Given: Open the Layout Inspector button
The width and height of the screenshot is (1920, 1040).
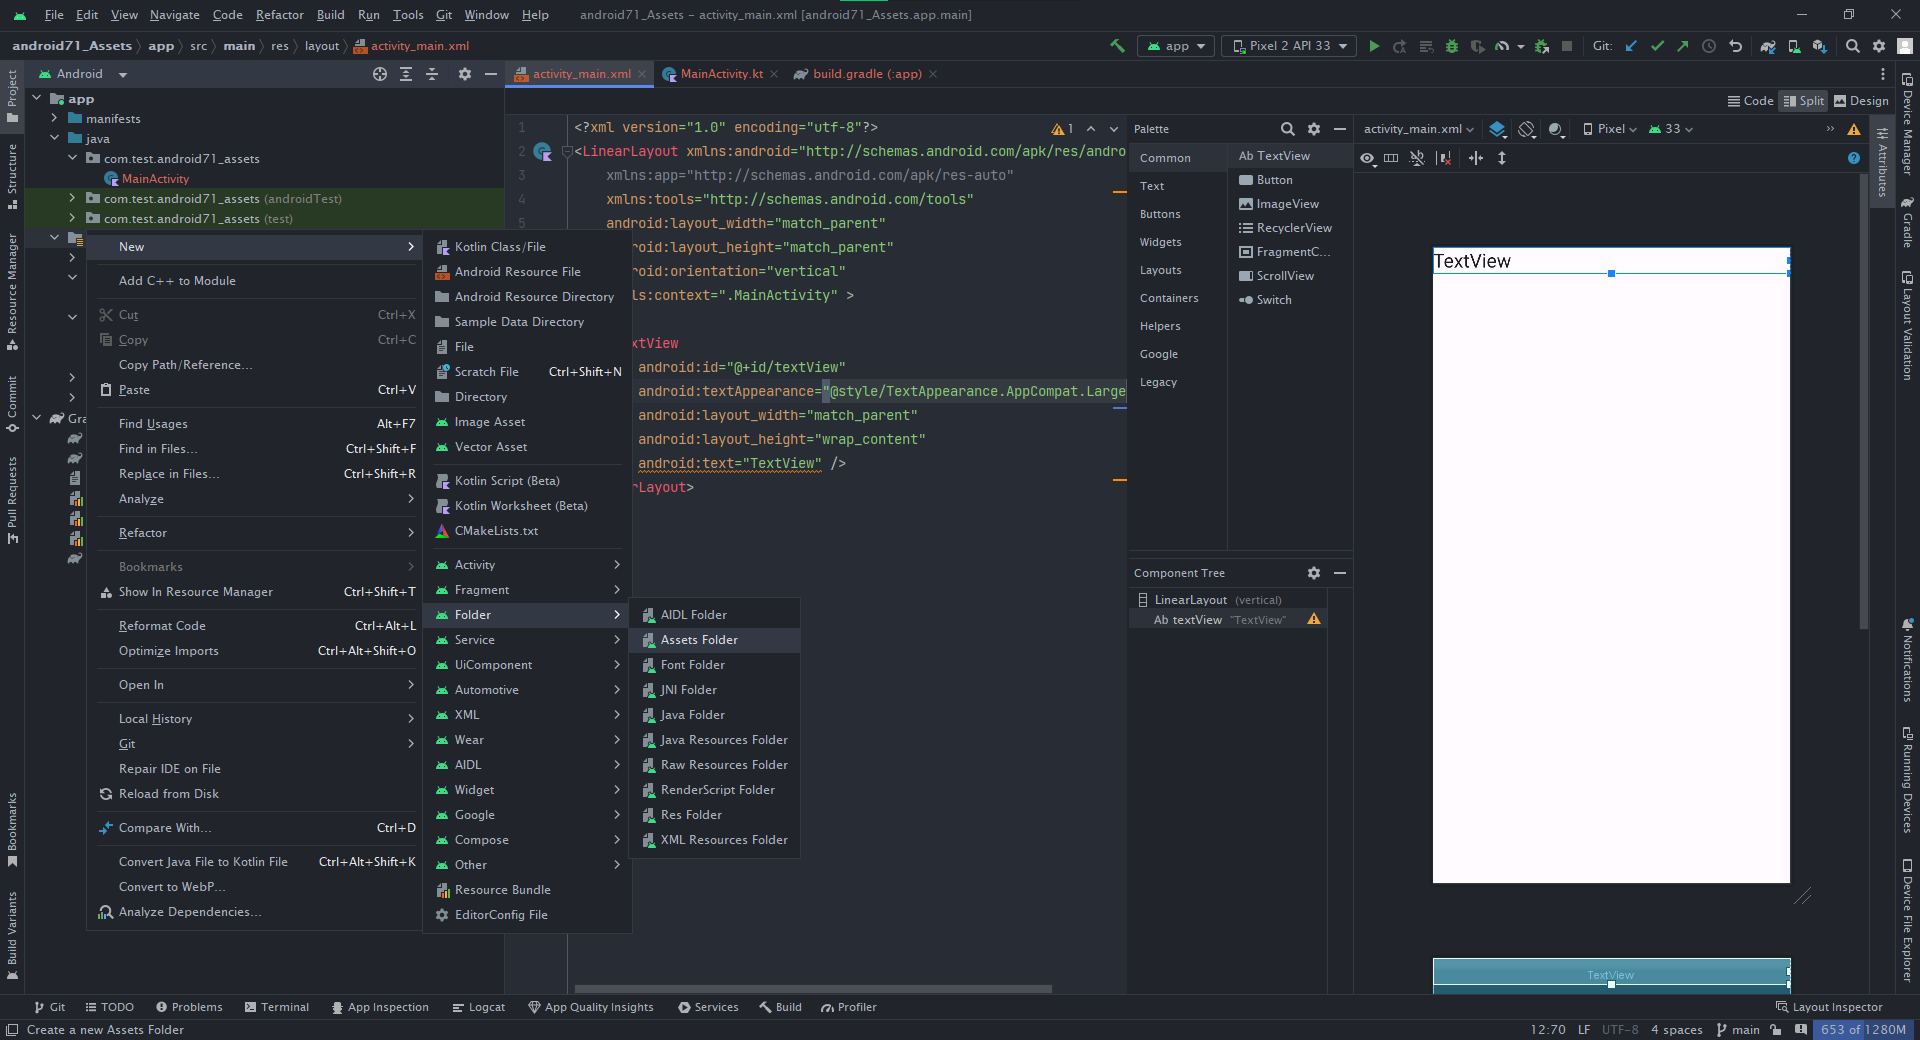Looking at the screenshot, I should tap(1829, 1007).
